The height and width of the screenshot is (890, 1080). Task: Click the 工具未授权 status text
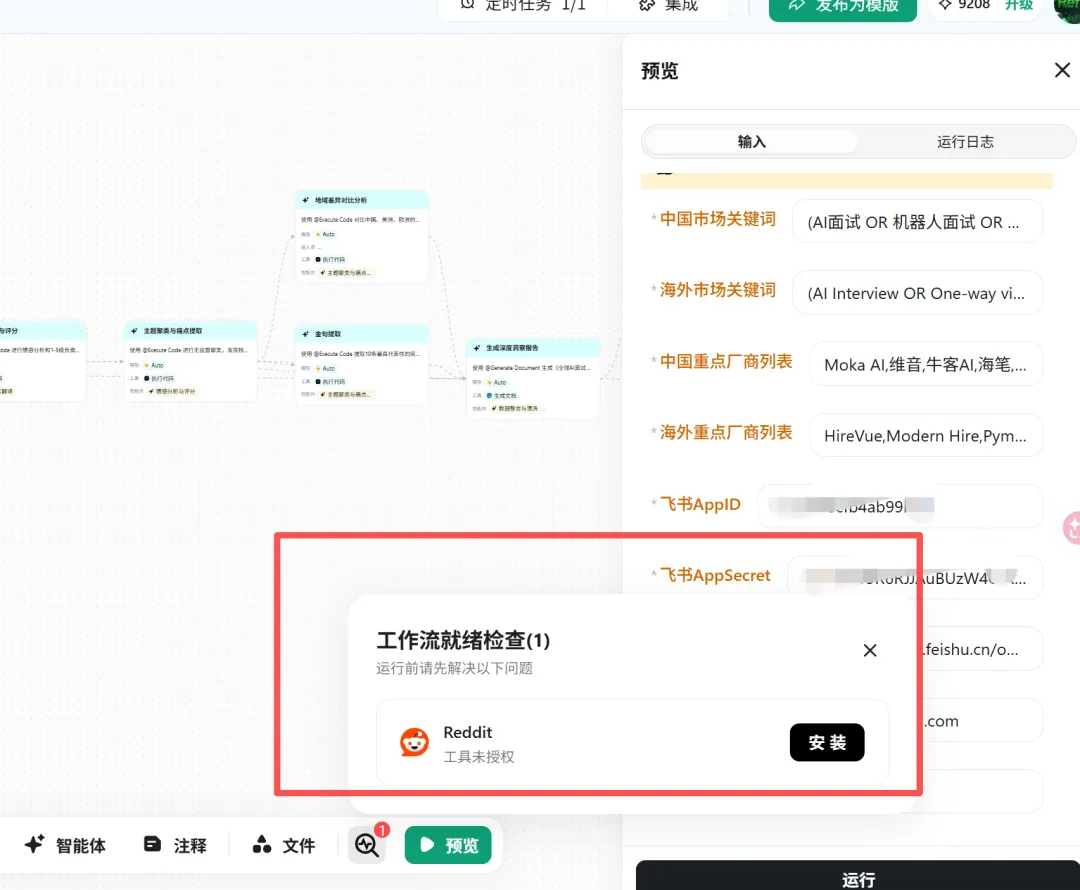click(479, 756)
